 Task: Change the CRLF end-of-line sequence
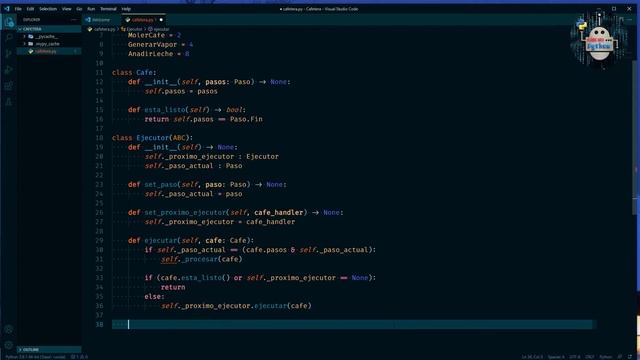[x=590, y=357]
